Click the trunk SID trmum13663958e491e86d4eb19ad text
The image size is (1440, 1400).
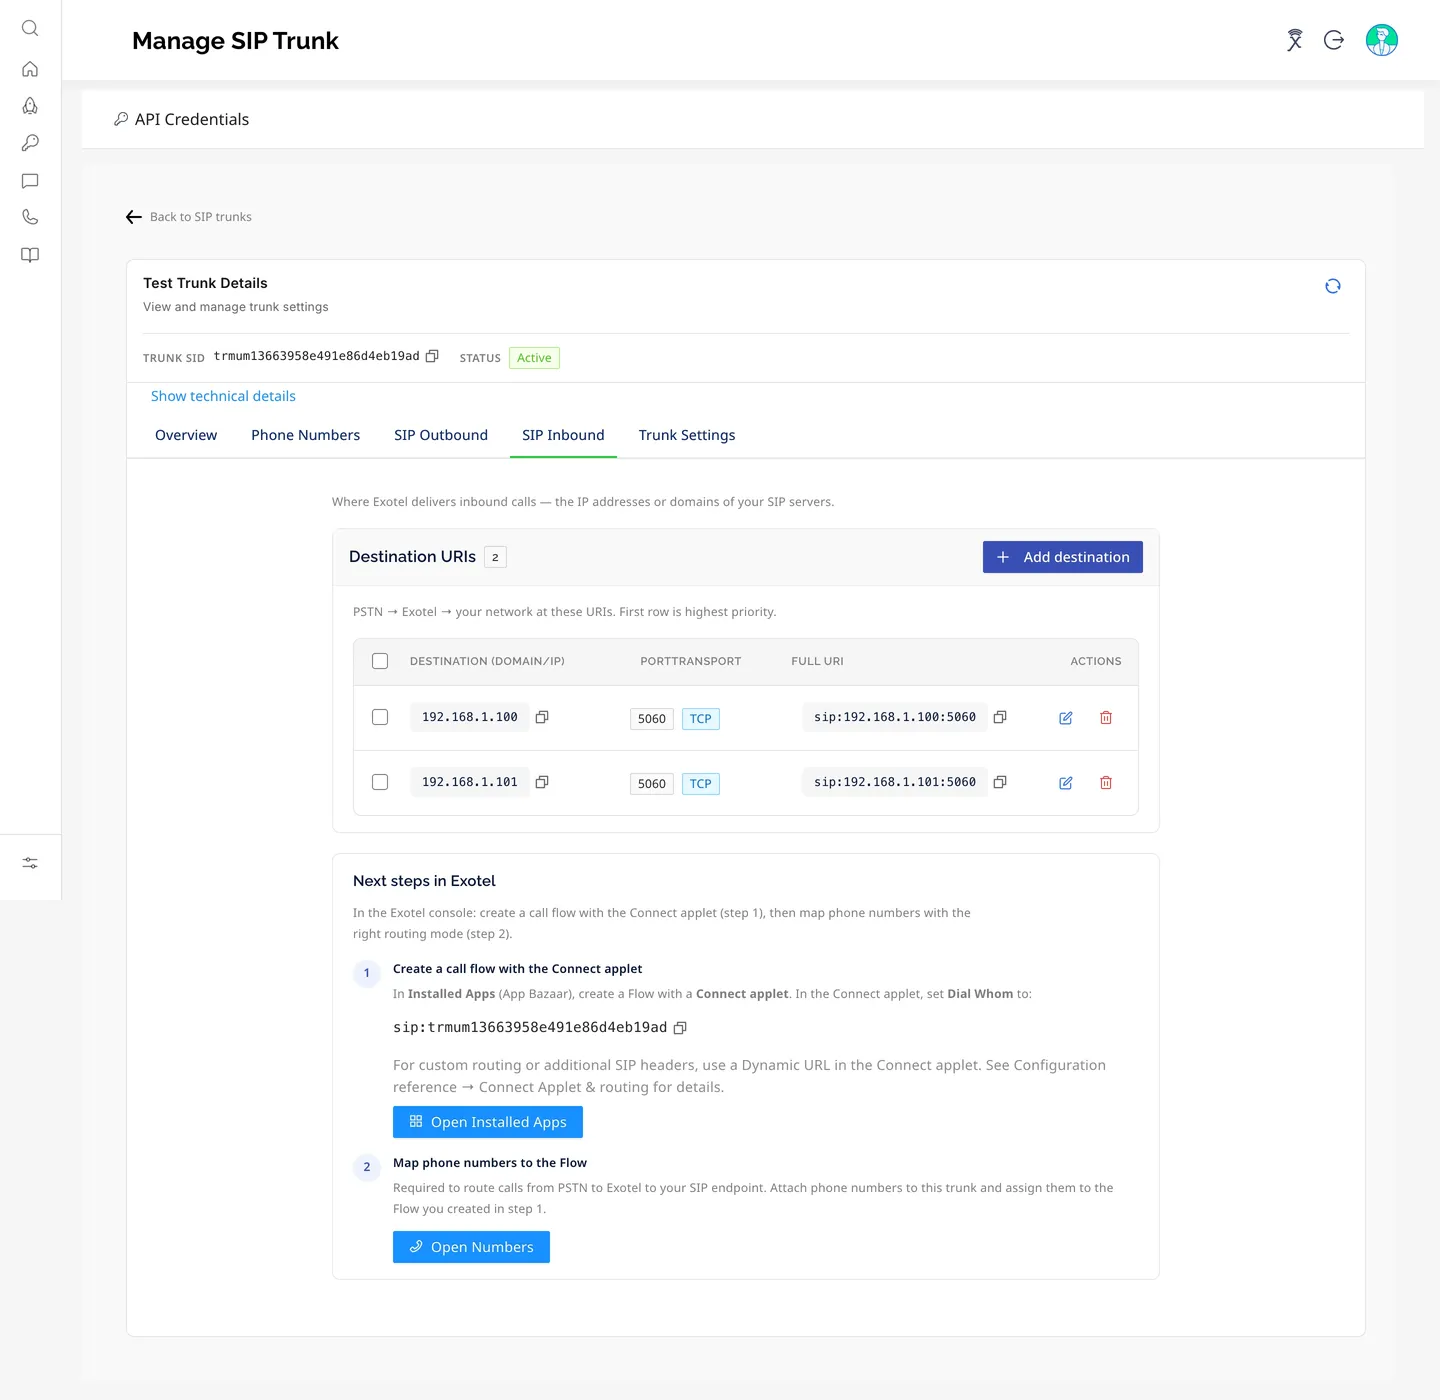316,356
